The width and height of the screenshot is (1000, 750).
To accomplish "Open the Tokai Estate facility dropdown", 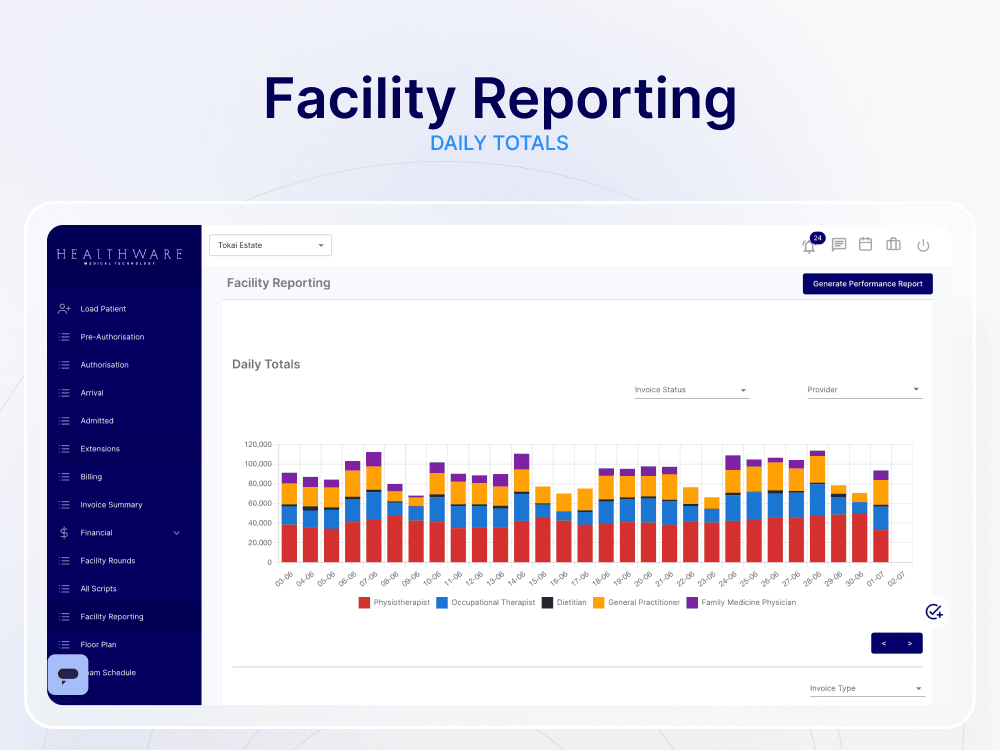I will tap(270, 246).
